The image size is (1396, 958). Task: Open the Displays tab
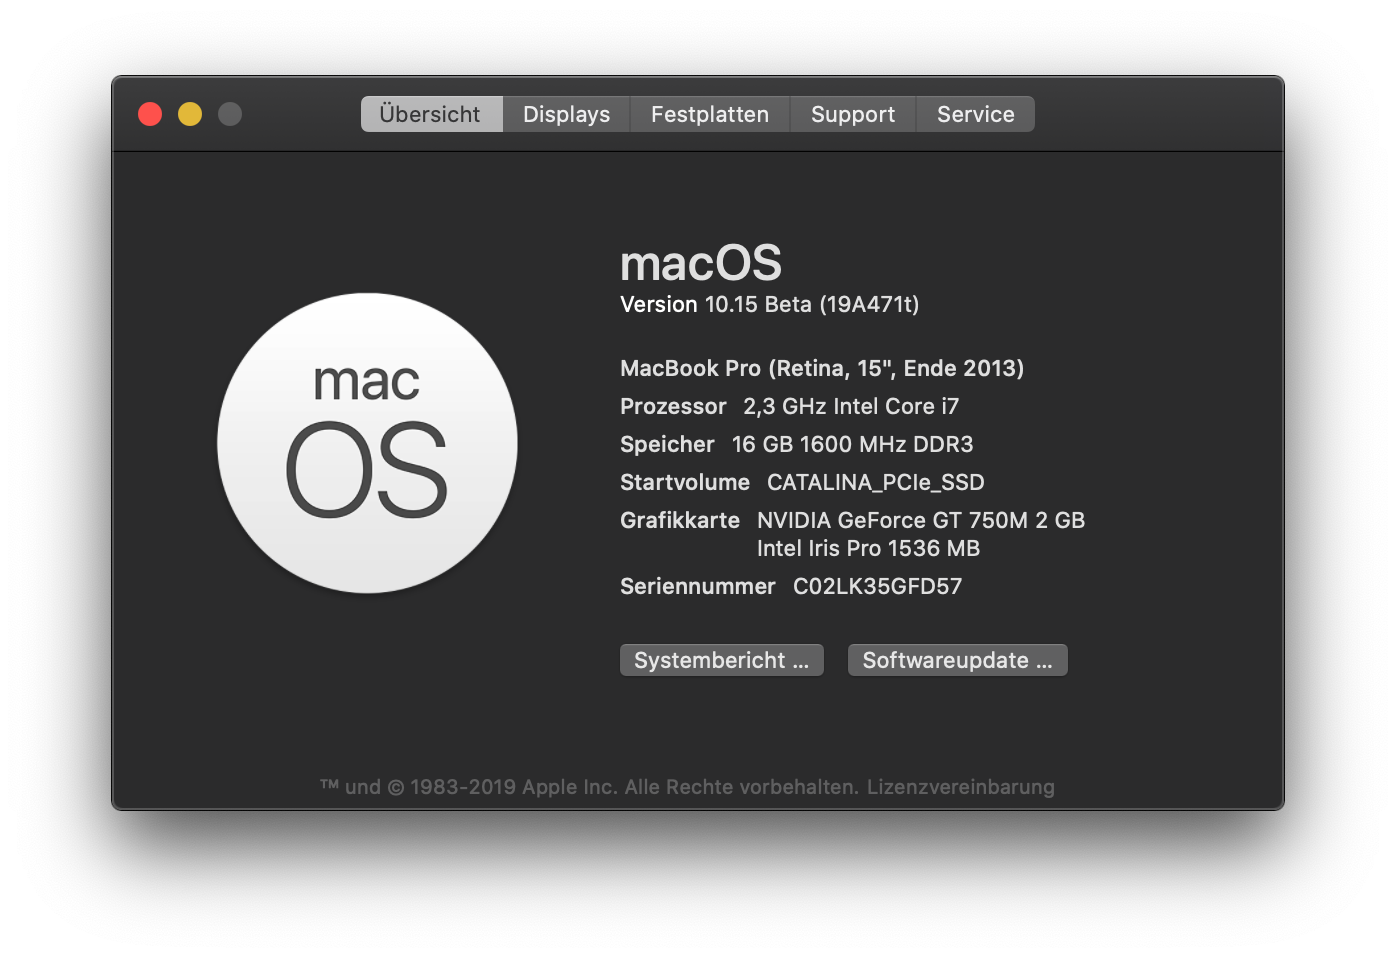pyautogui.click(x=566, y=114)
